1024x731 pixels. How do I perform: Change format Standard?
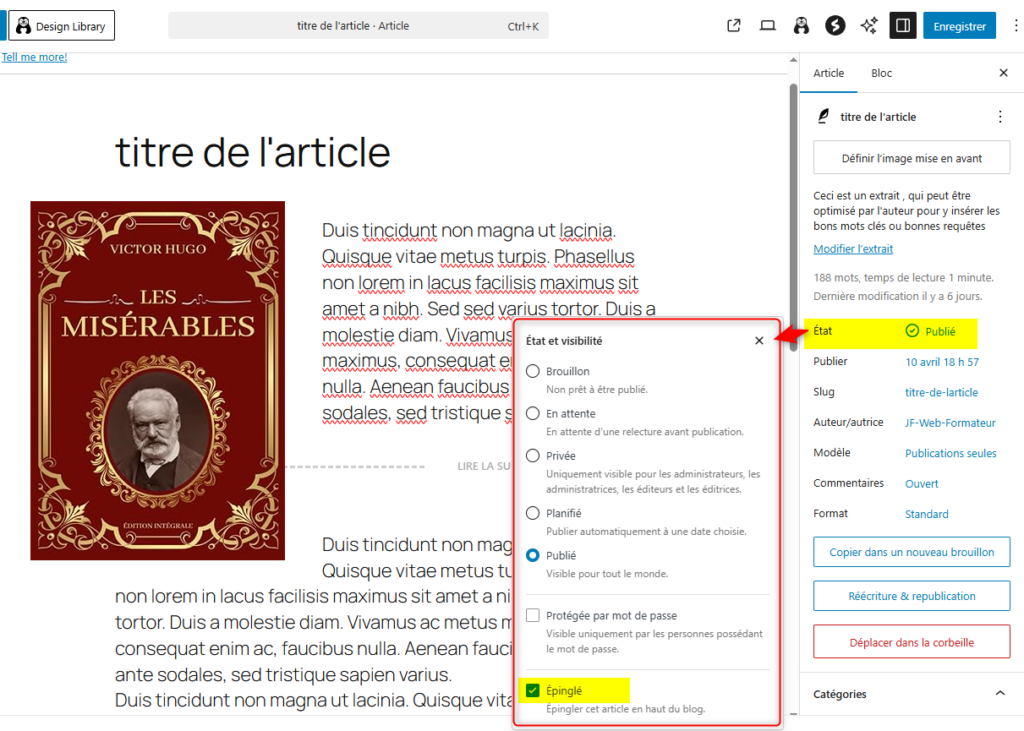[x=926, y=514]
